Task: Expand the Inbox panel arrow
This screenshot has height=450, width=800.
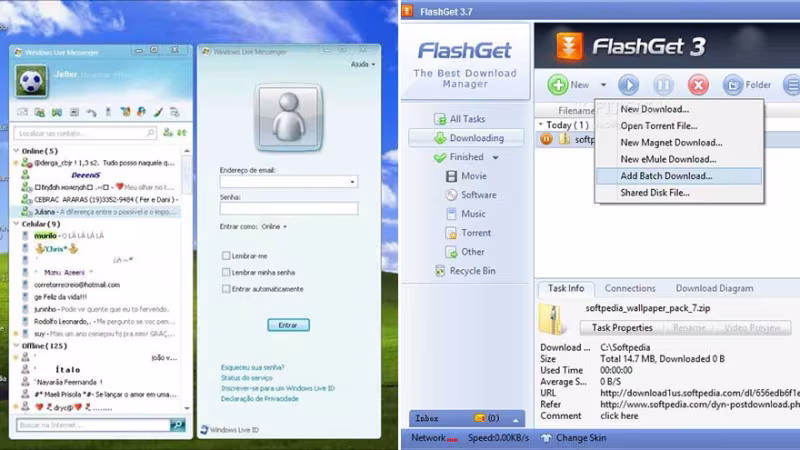Action: pos(516,419)
